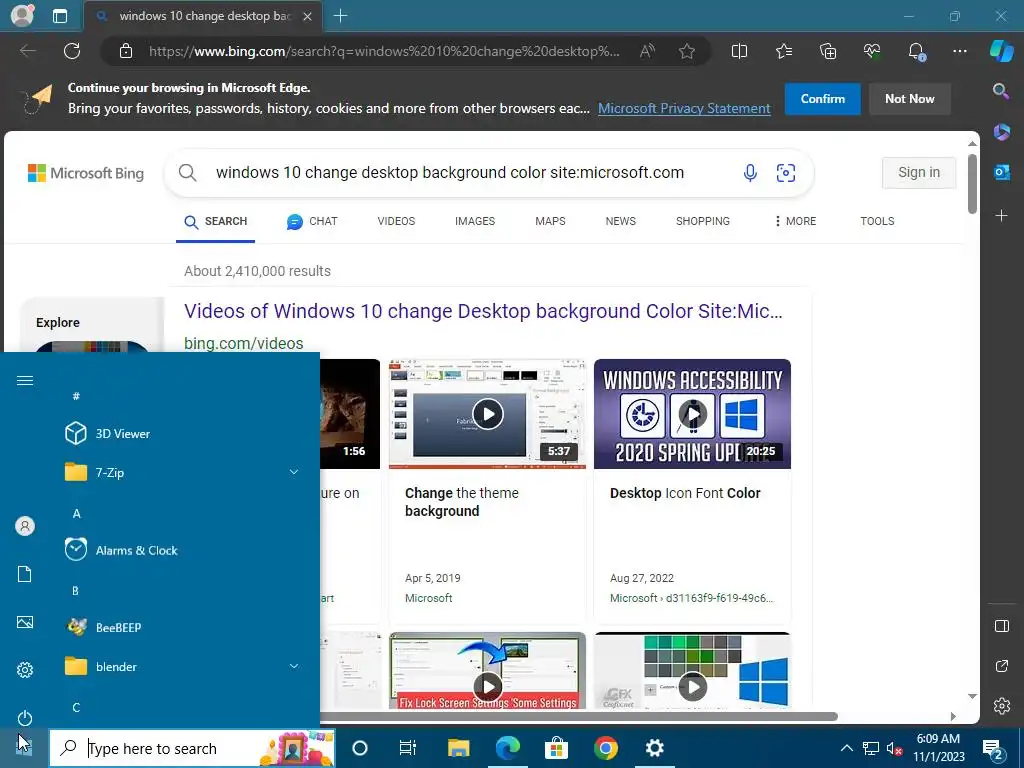Go to Microsoft Bing homepage logo
The image size is (1024, 768).
[x=86, y=173]
